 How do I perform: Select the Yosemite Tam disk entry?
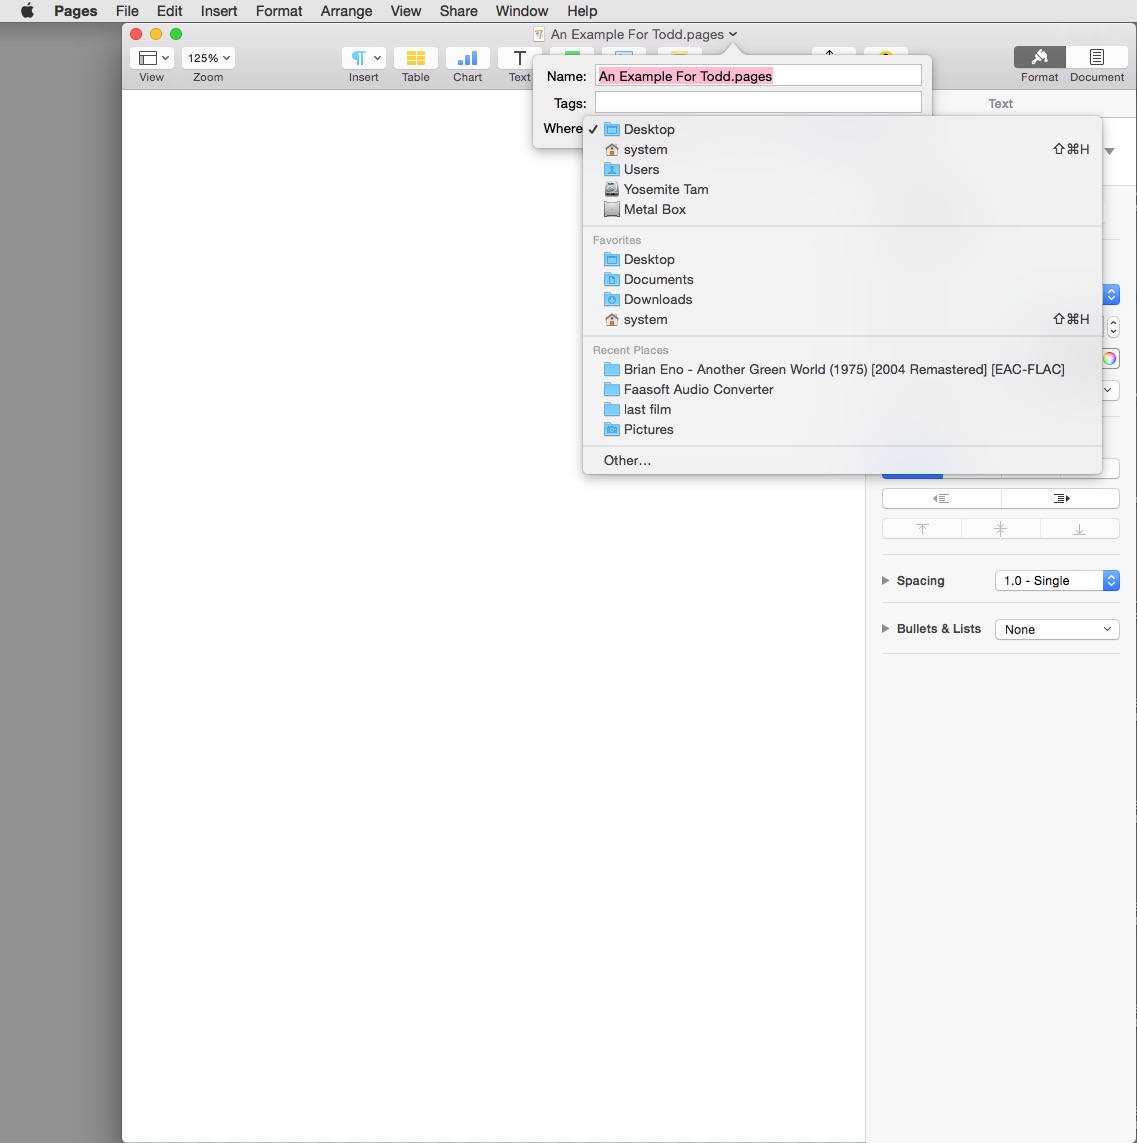point(842,190)
